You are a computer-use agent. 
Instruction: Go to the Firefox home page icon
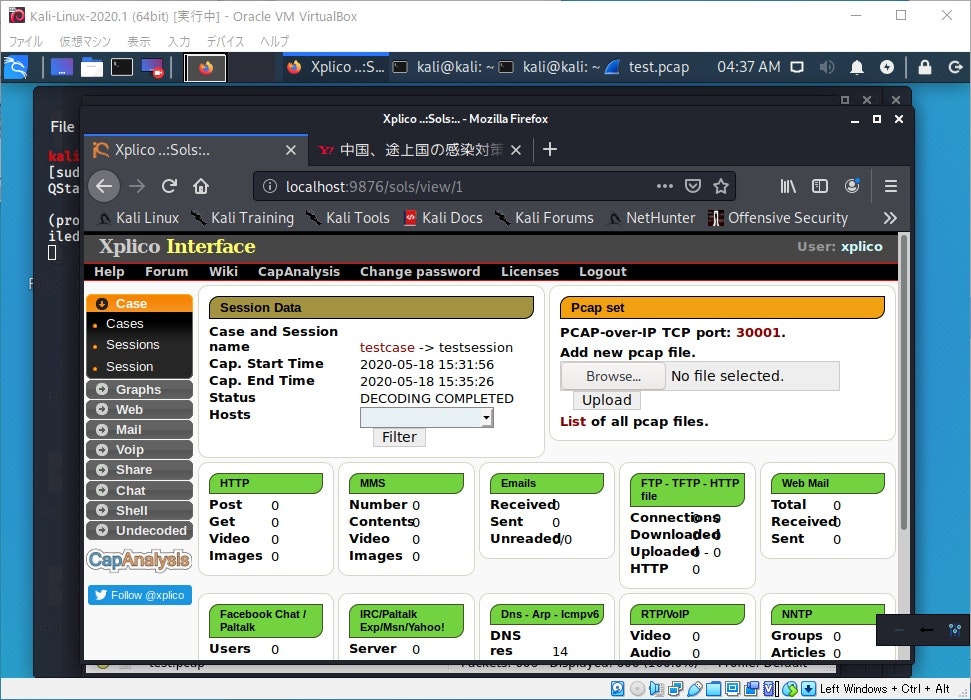pyautogui.click(x=200, y=186)
